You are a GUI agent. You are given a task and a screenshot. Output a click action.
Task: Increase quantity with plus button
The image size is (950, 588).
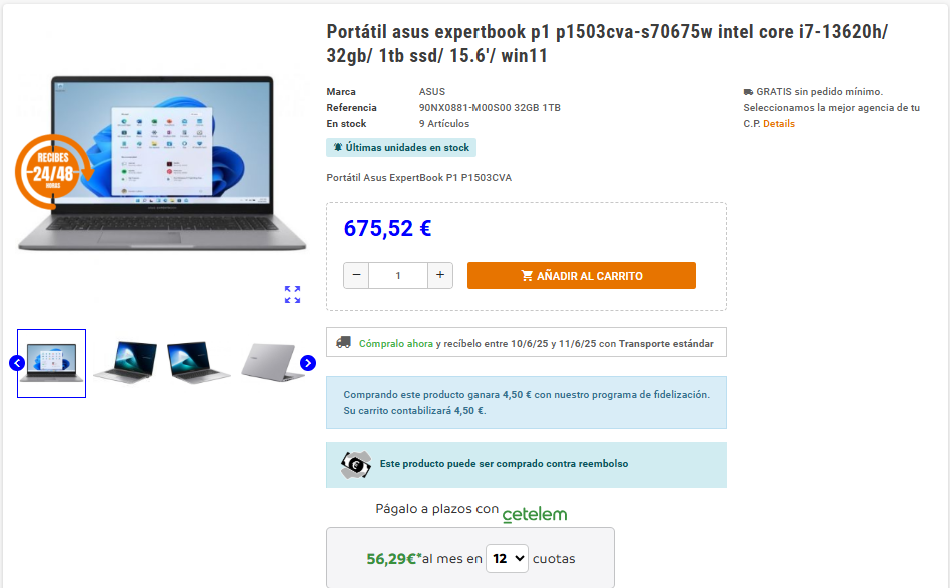coord(440,276)
